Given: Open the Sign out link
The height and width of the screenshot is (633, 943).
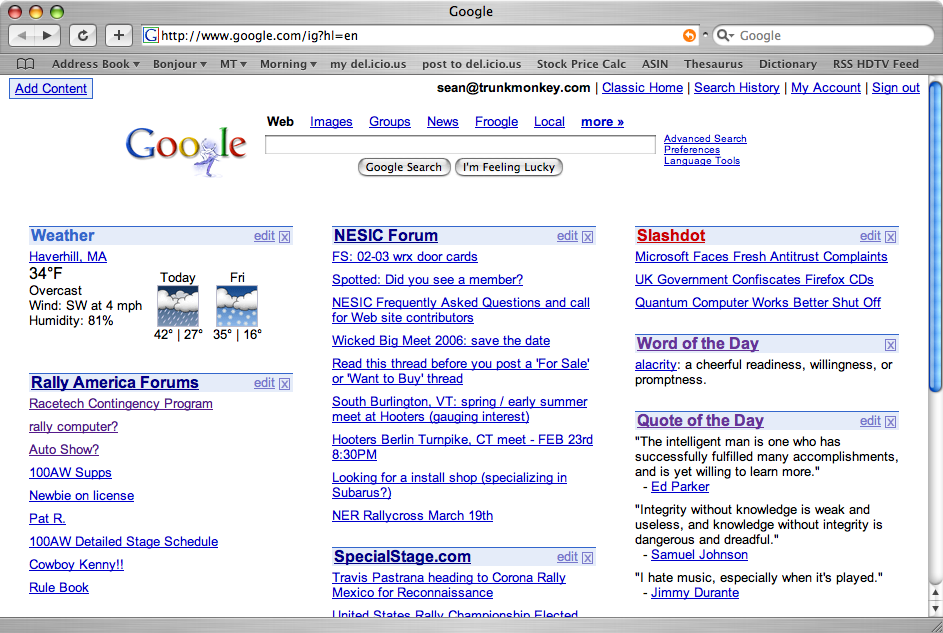Looking at the screenshot, I should point(895,88).
